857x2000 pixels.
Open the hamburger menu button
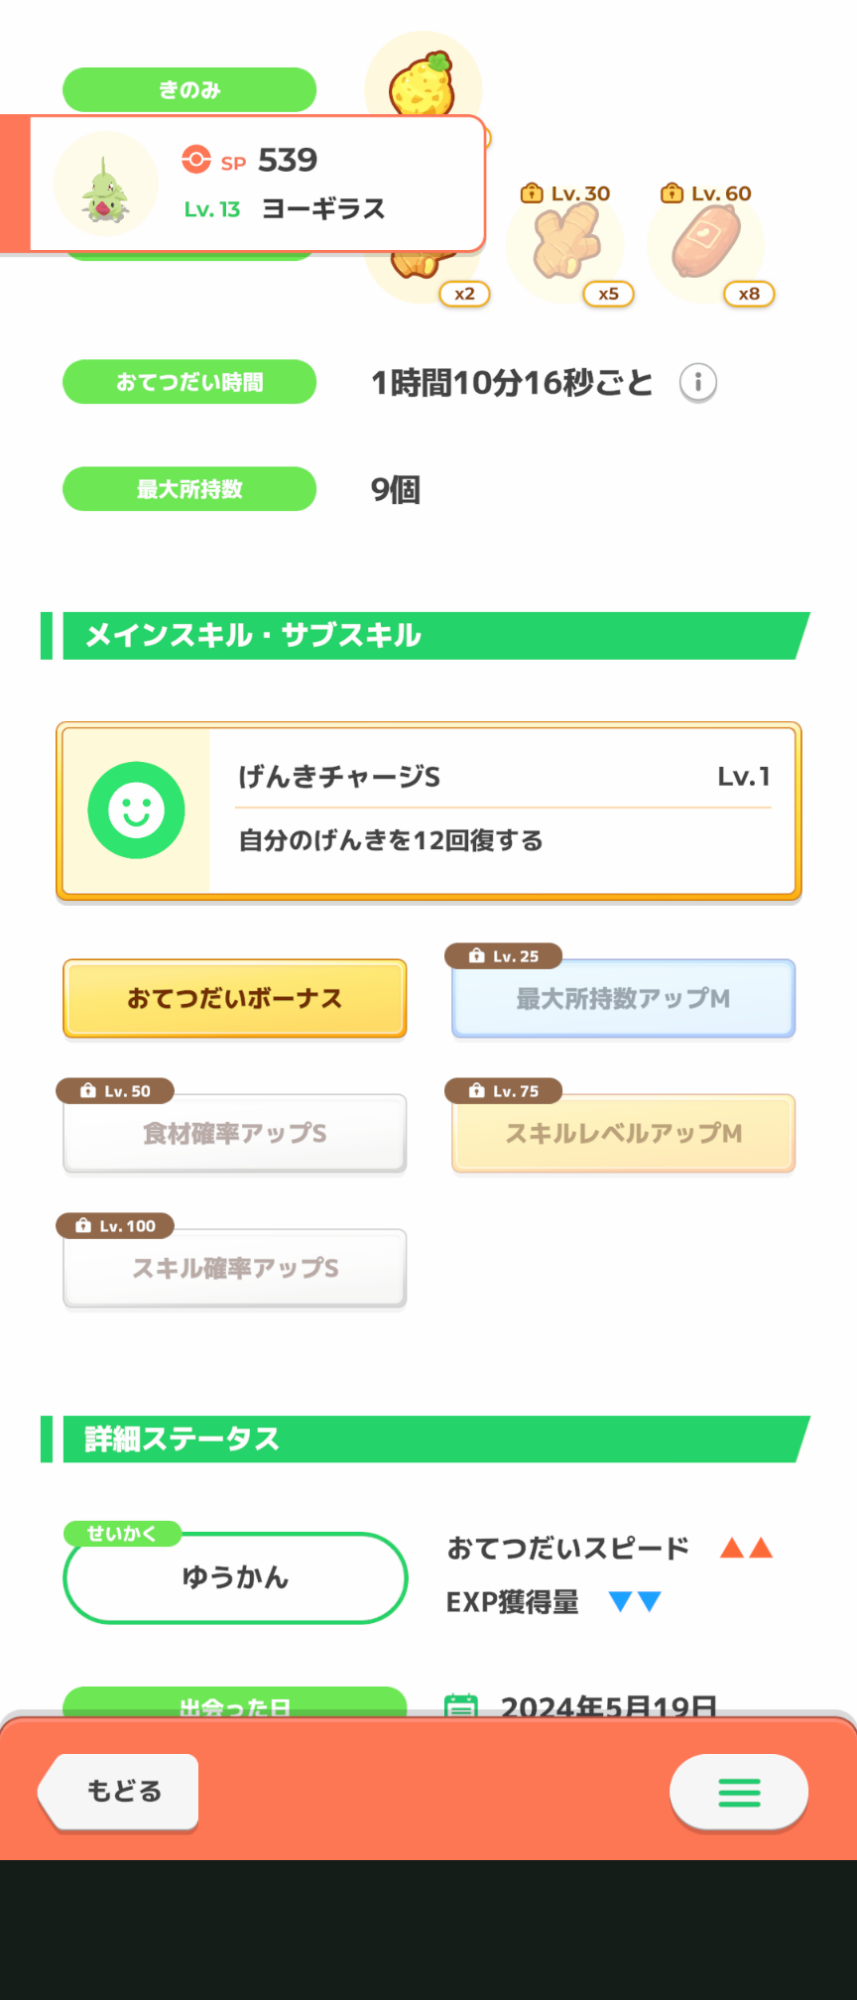tap(738, 1792)
